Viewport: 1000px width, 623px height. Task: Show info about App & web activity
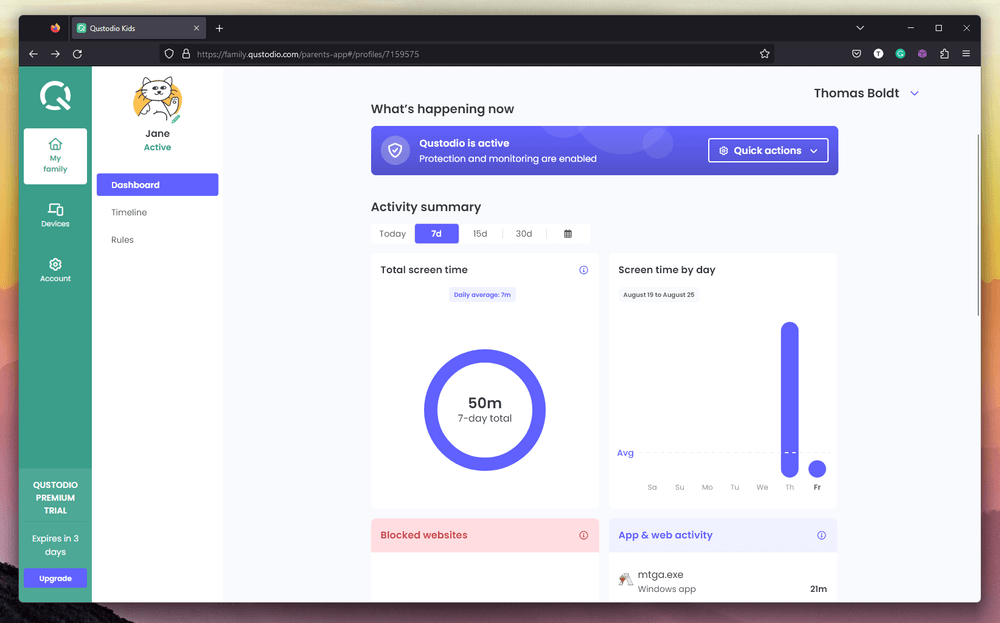click(x=821, y=535)
